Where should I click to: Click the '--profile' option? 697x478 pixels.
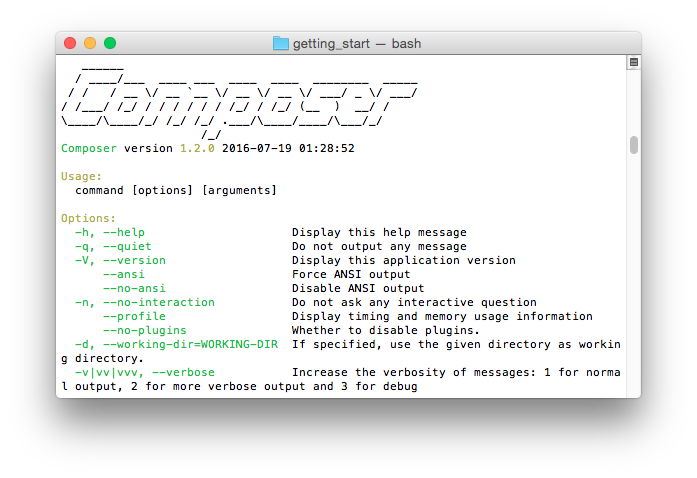134,317
